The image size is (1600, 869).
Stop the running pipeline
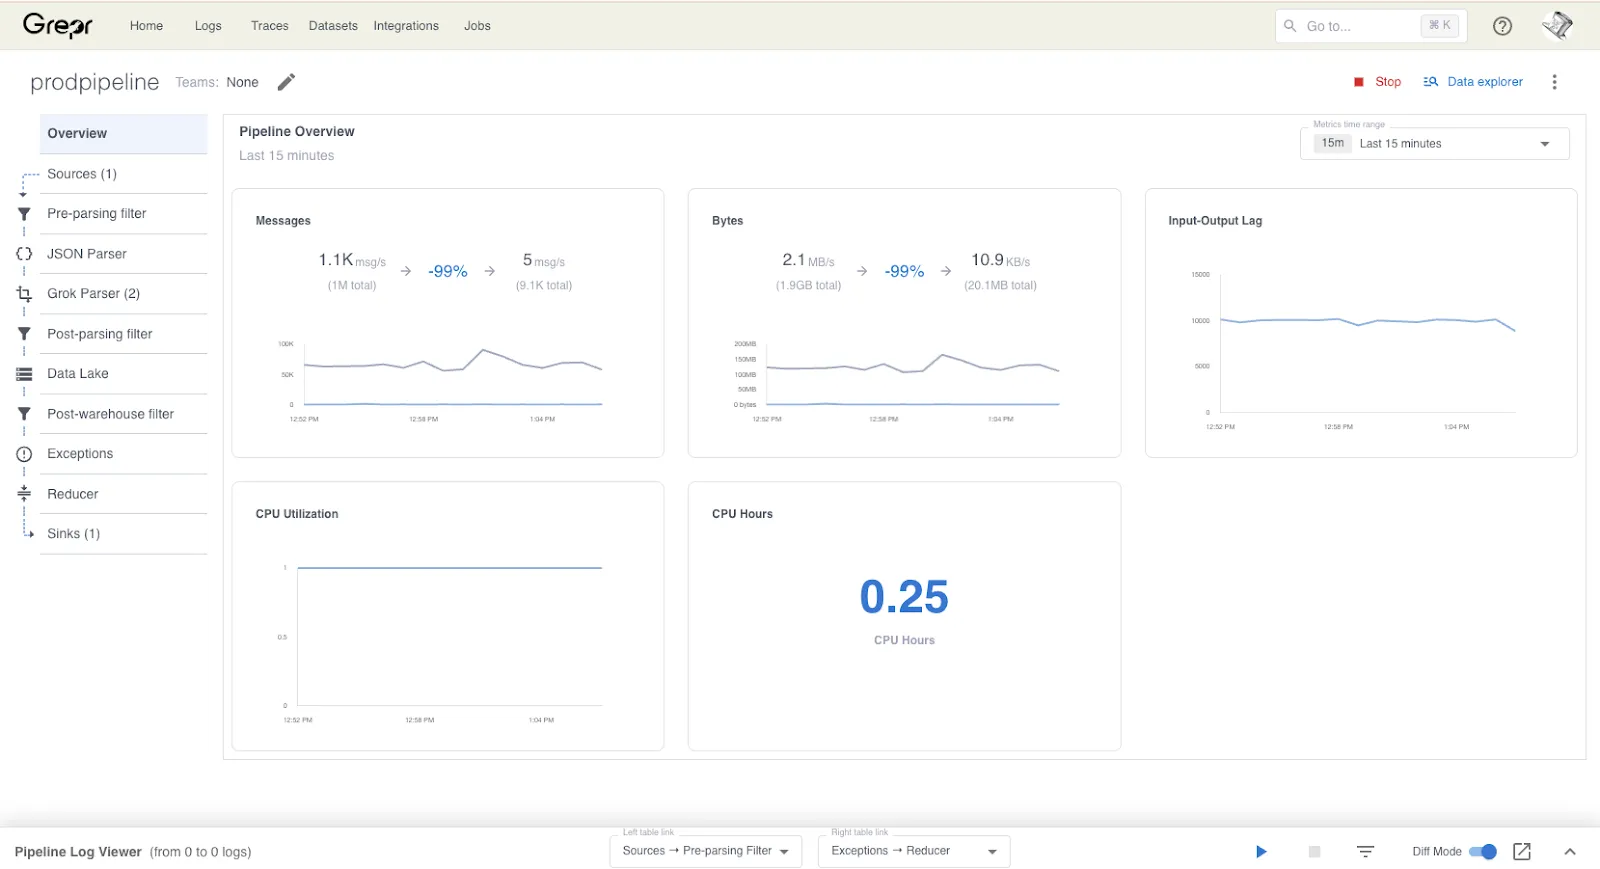pyautogui.click(x=1378, y=82)
